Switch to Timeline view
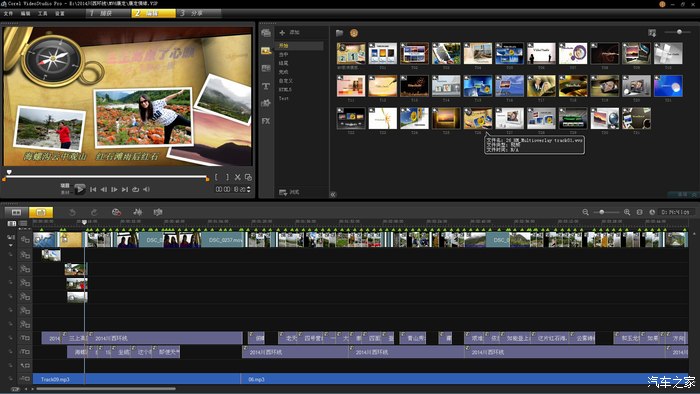This screenshot has height=394, width=700. [41, 212]
